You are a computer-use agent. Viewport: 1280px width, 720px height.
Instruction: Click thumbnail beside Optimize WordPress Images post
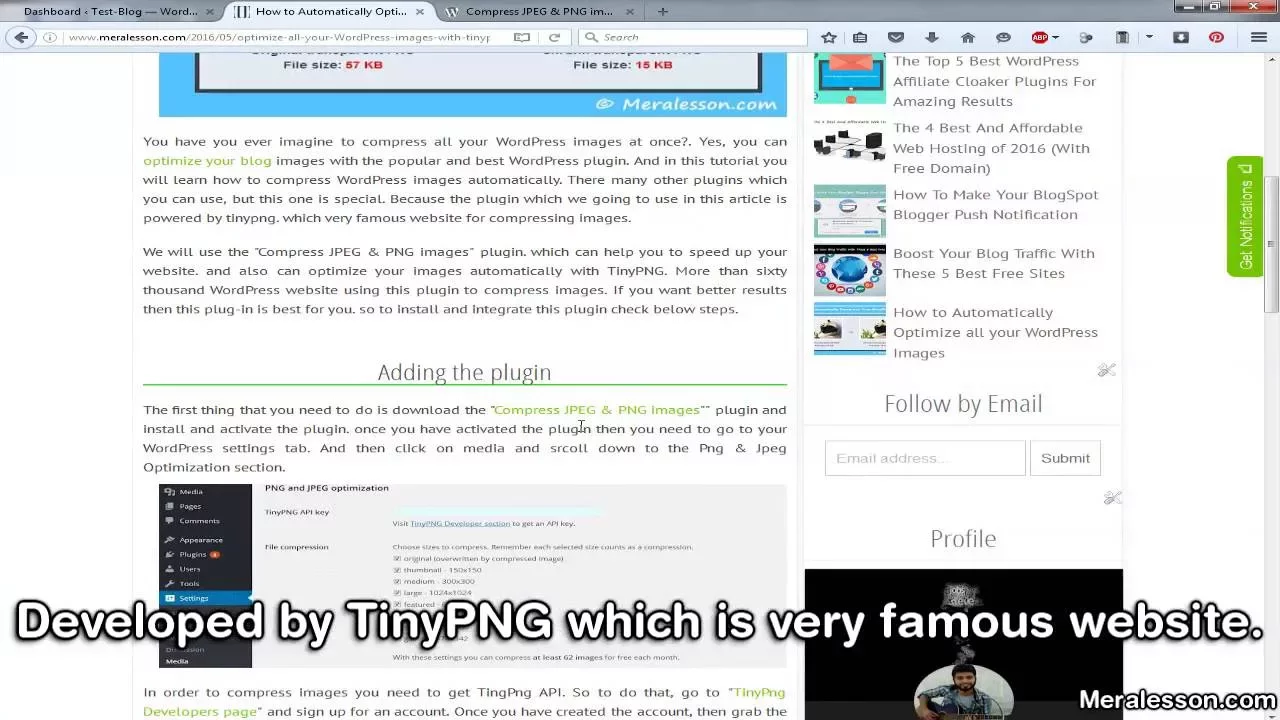[x=849, y=328]
